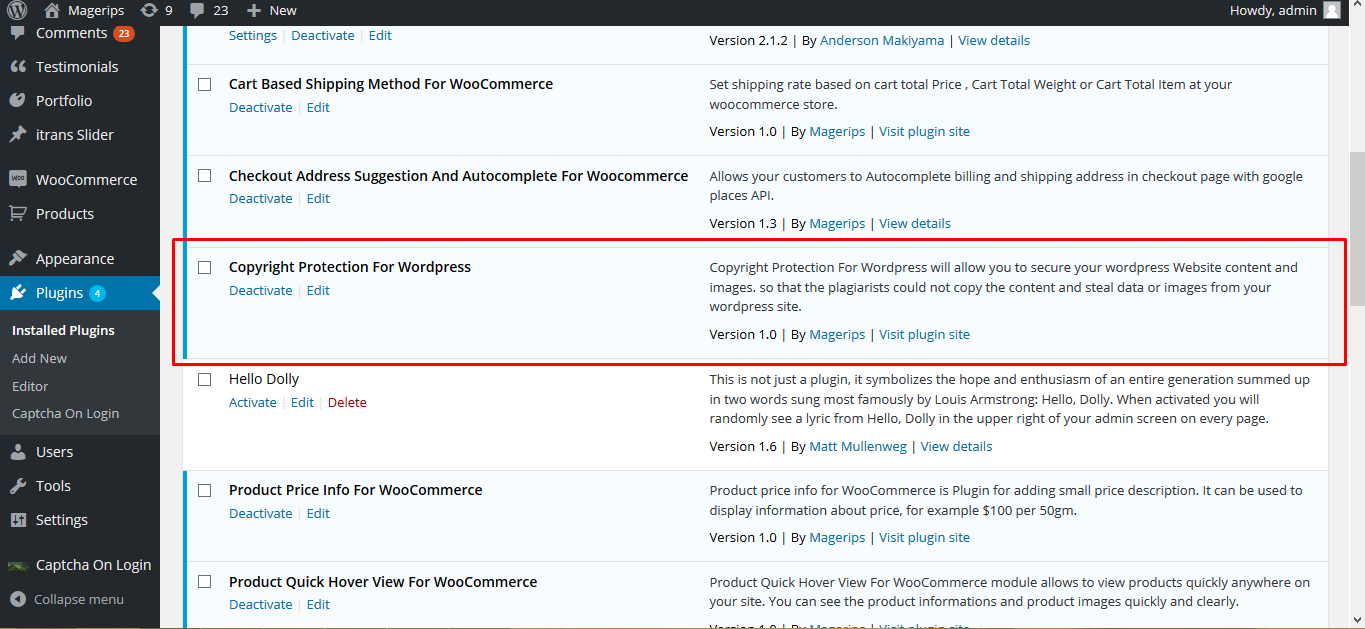Open Anderson Makiyama author link

[882, 40]
